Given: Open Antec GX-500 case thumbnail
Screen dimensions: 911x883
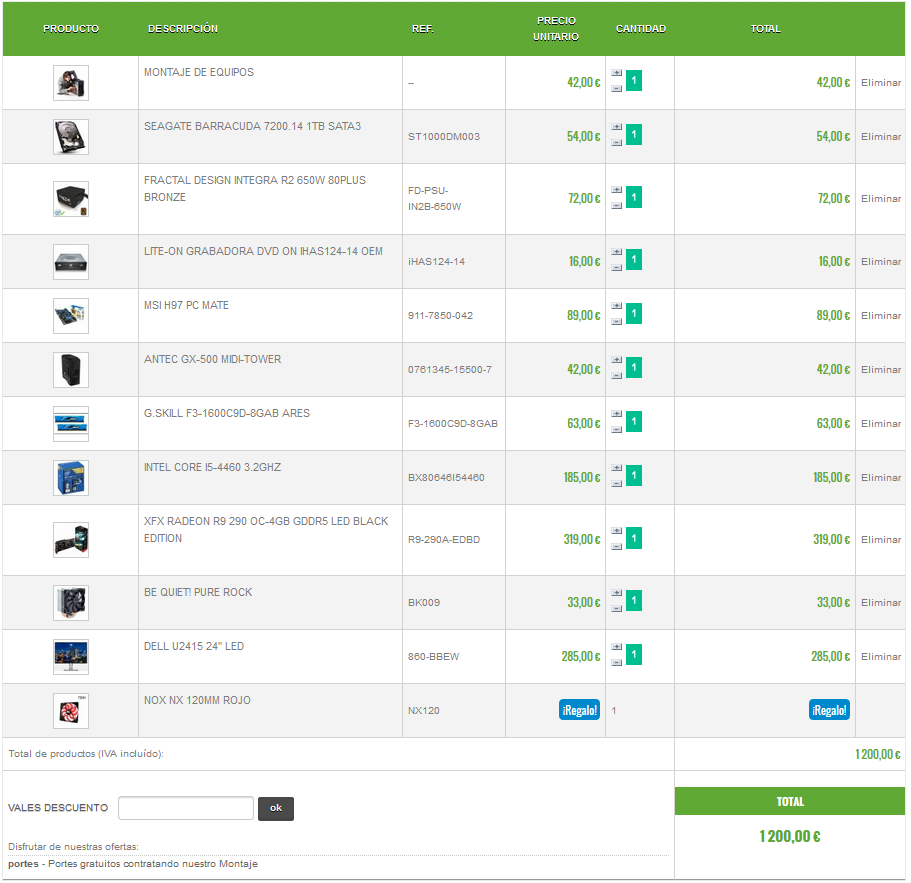Looking at the screenshot, I should pos(71,370).
